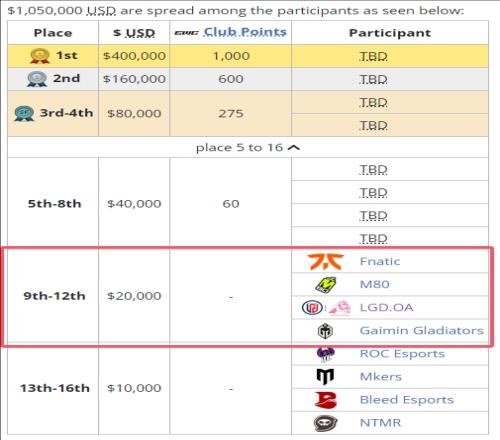Open the LGD.OA team link
This screenshot has width=500, height=440.
tap(387, 307)
